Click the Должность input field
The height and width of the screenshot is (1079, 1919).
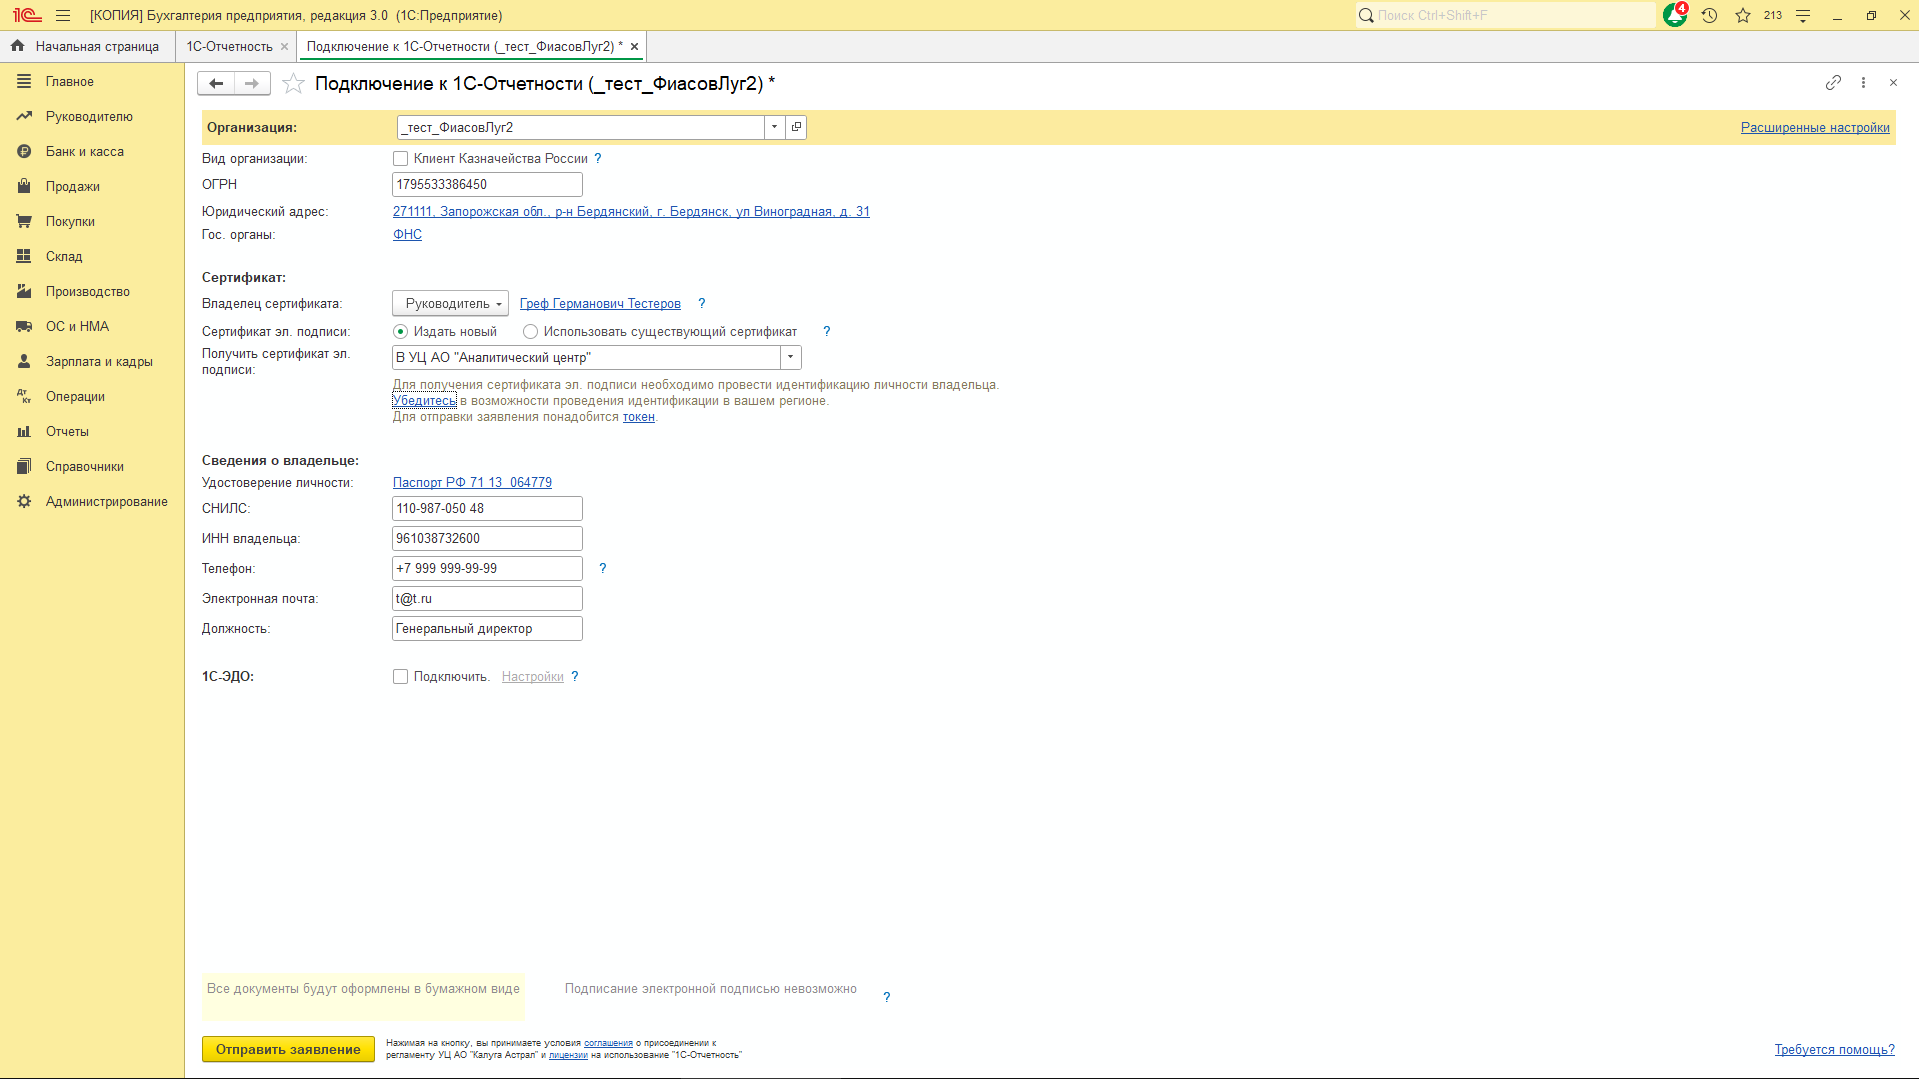(487, 628)
